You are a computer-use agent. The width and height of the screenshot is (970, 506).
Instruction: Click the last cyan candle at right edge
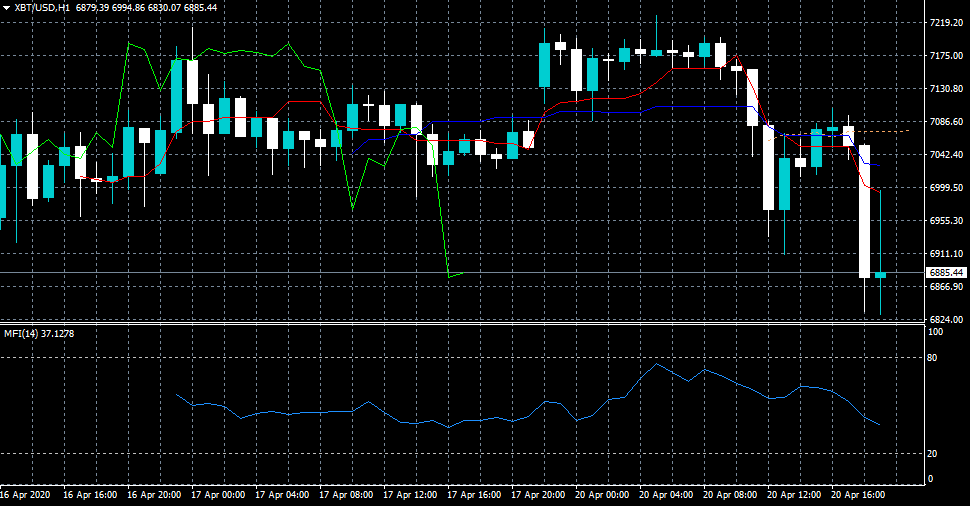tap(880, 274)
